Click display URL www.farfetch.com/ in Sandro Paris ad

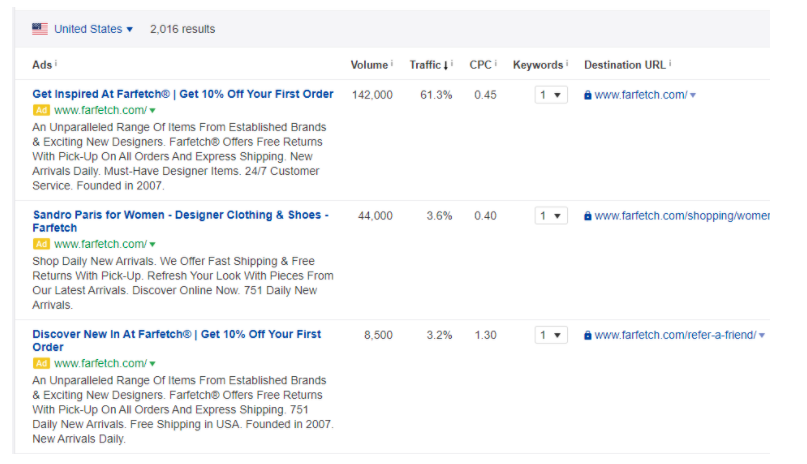pyautogui.click(x=100, y=244)
